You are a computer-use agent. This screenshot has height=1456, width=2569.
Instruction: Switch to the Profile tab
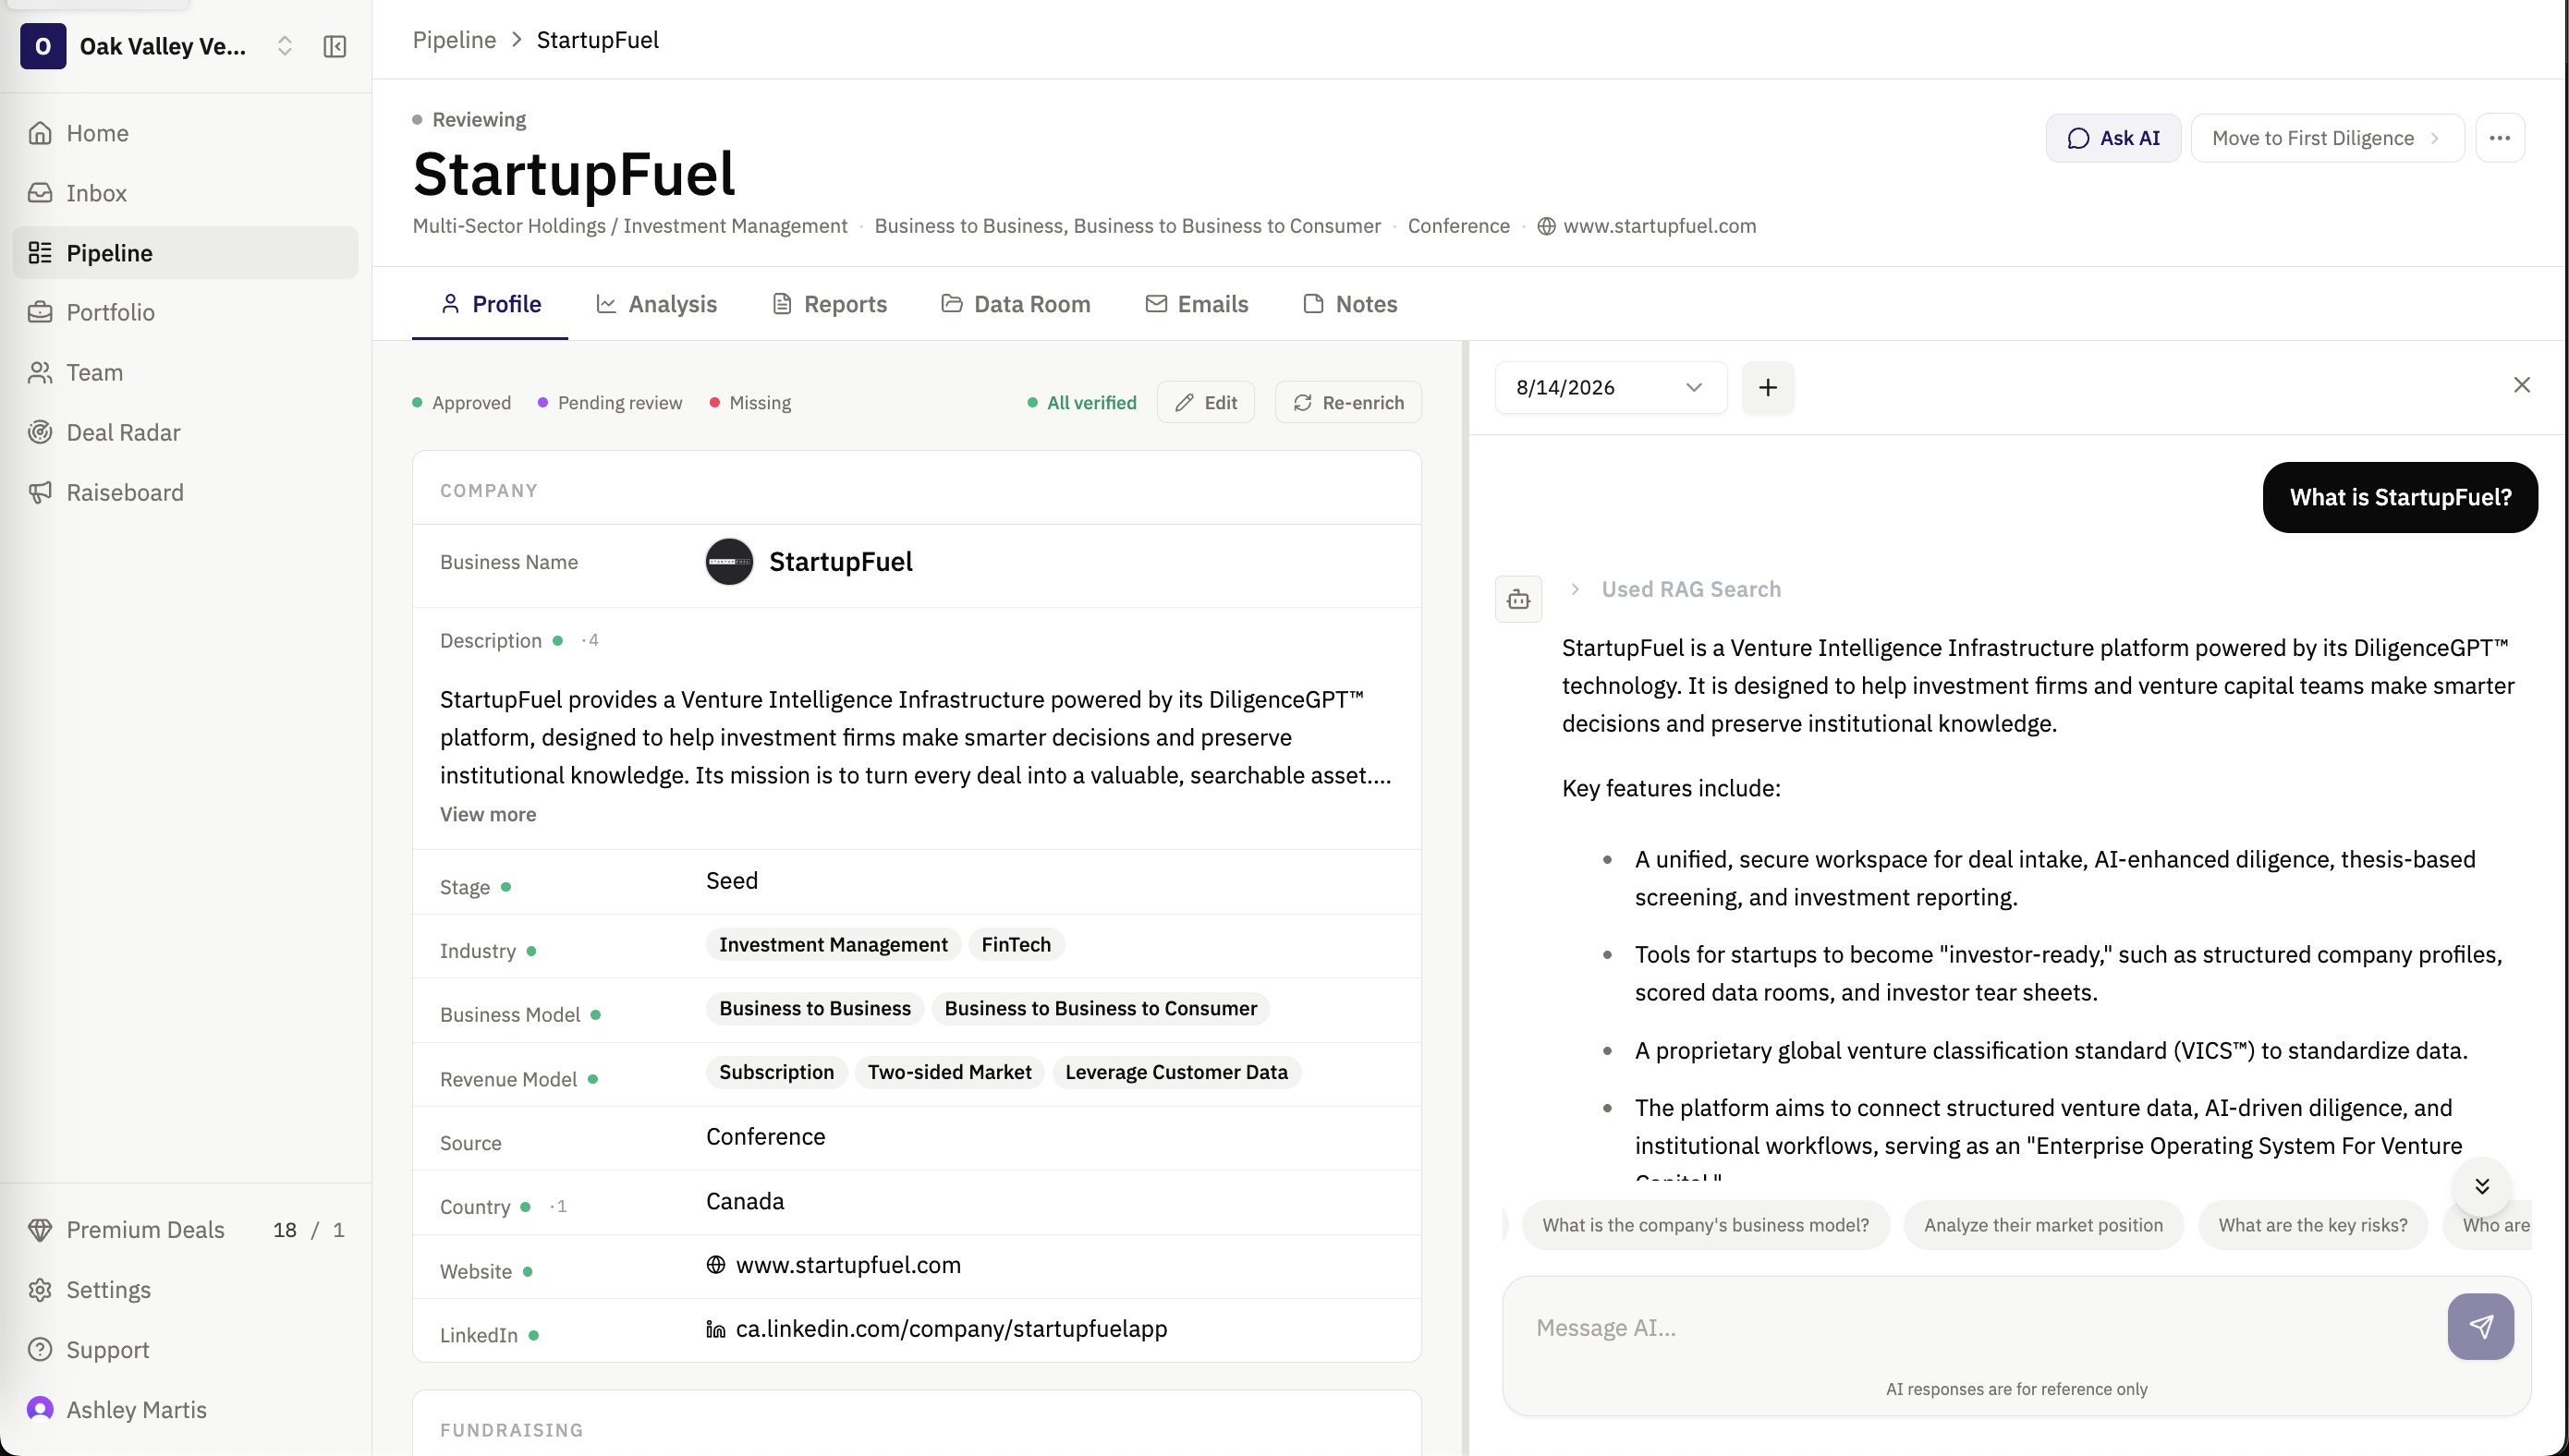(x=491, y=304)
